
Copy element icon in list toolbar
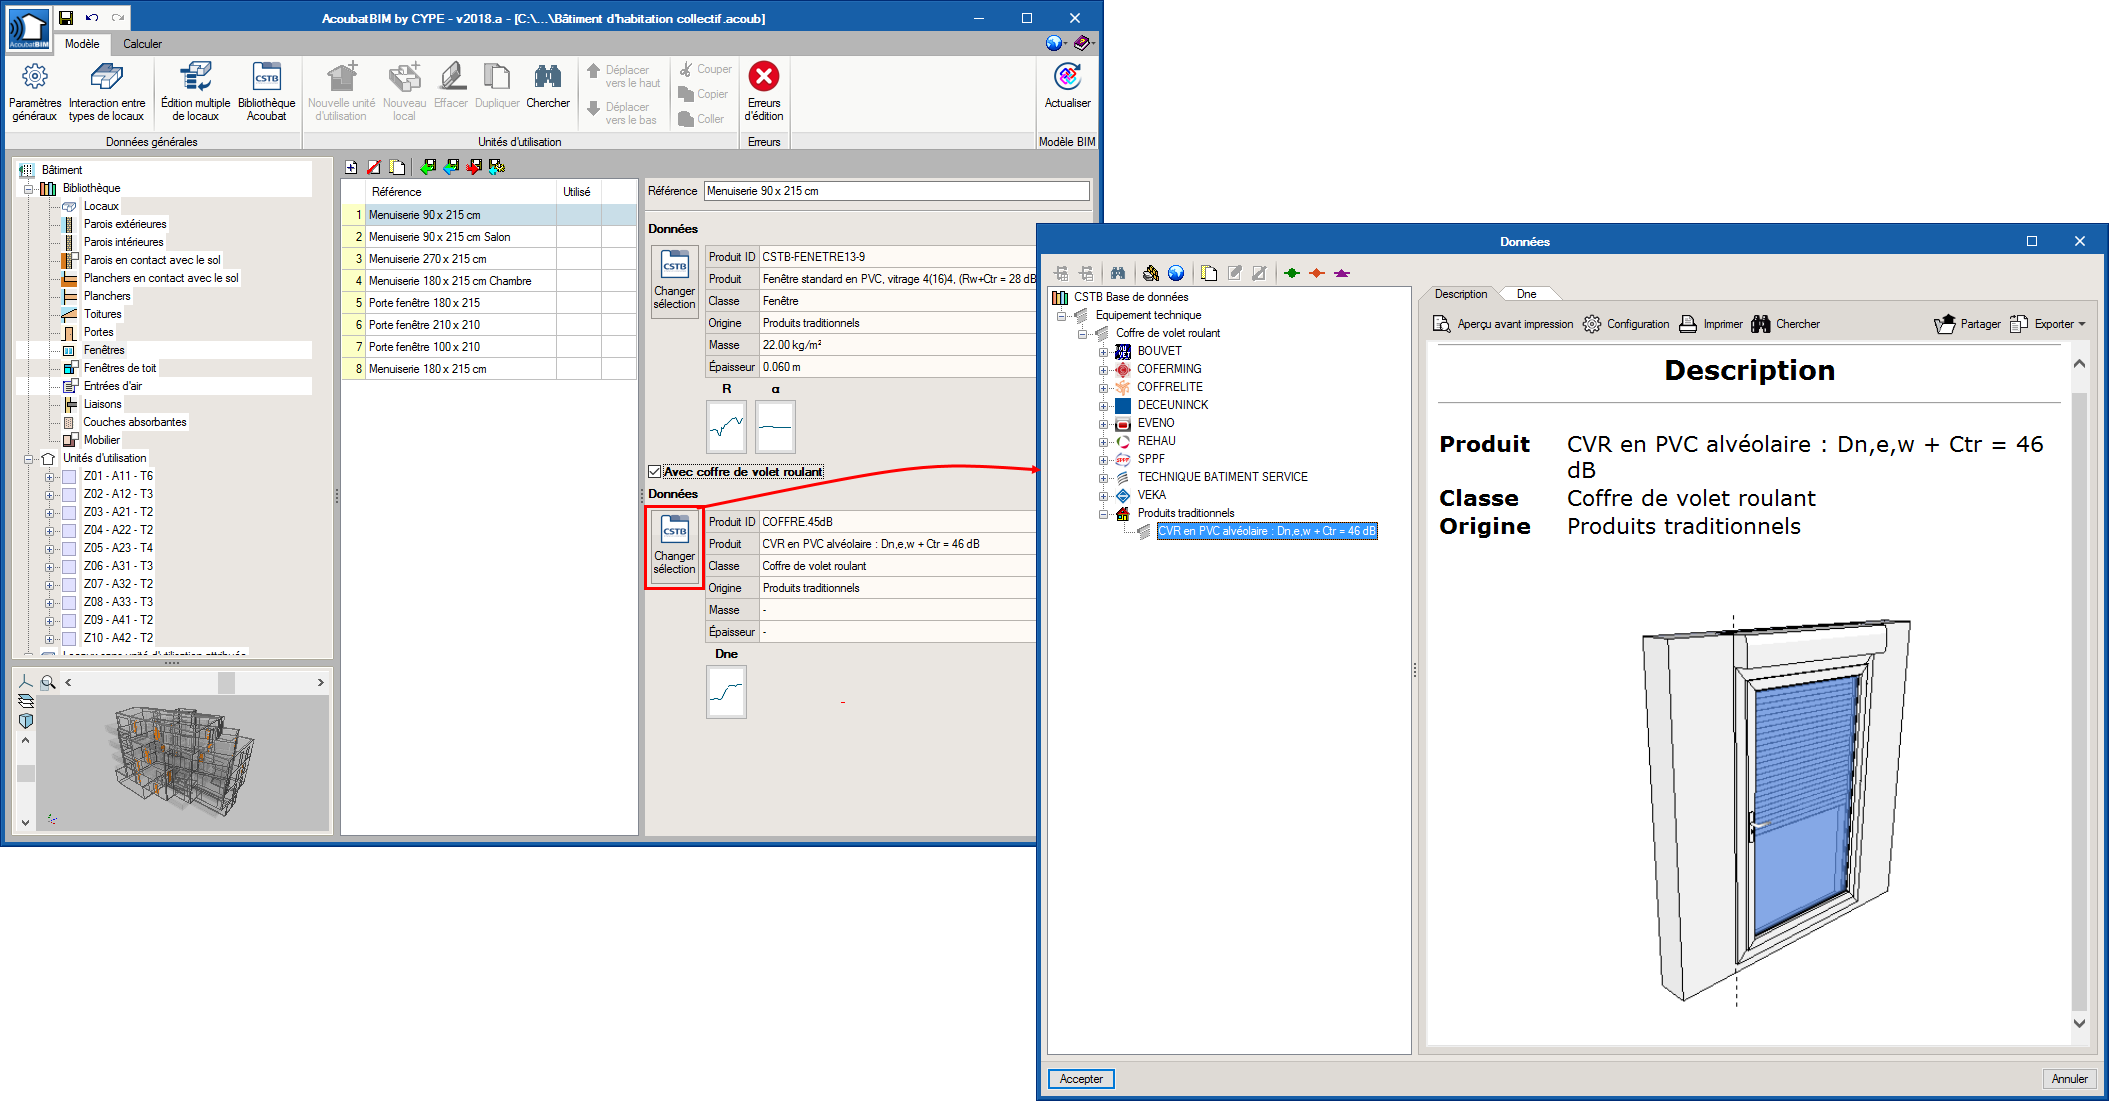pyautogui.click(x=397, y=167)
